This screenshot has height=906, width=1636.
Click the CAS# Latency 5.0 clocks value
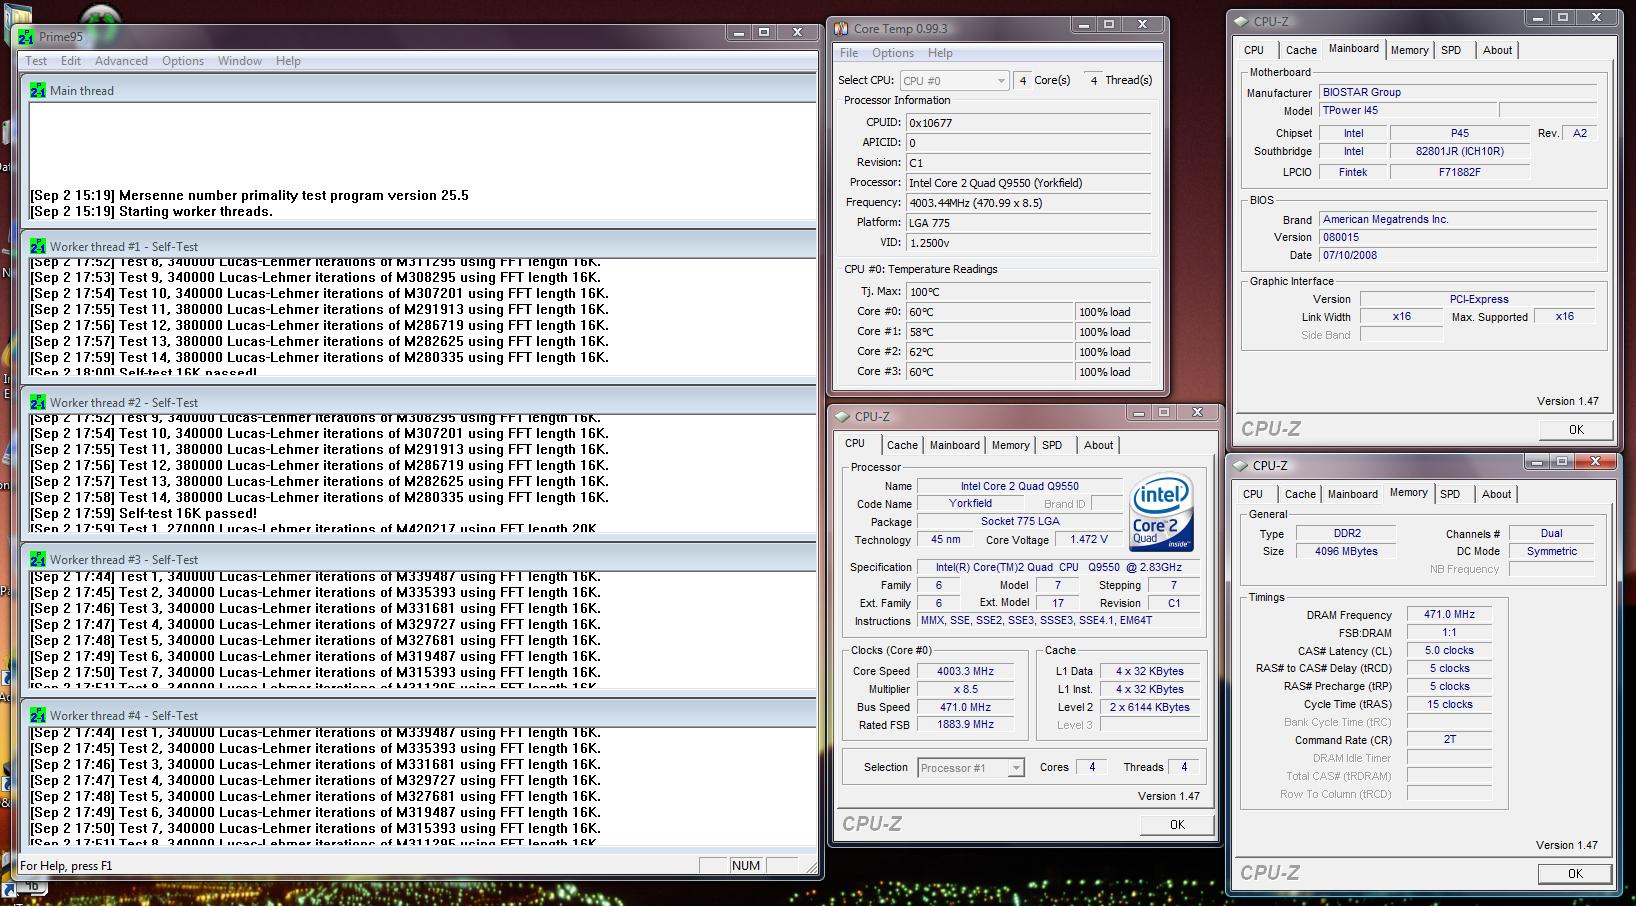(1449, 650)
